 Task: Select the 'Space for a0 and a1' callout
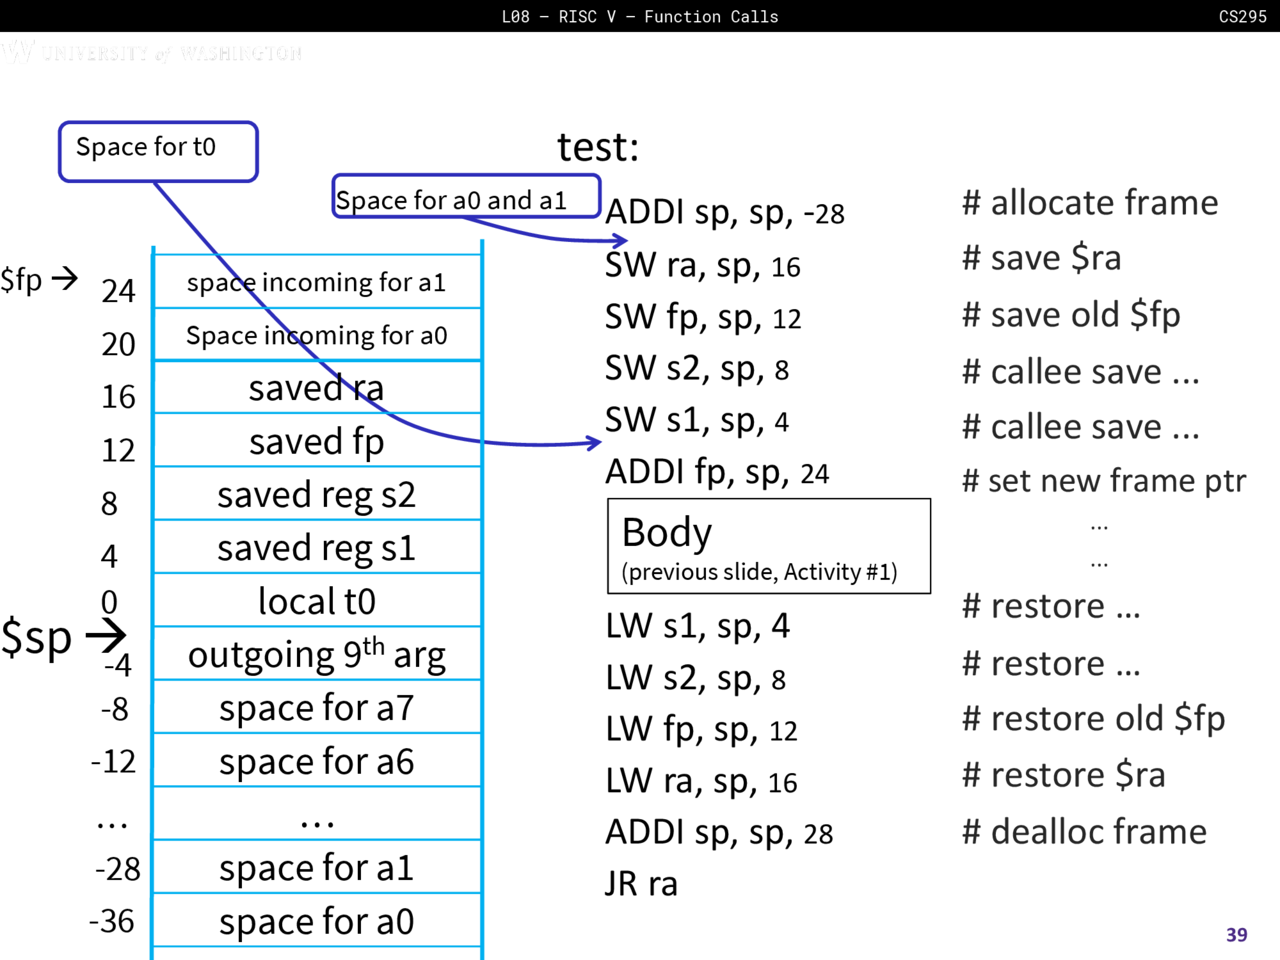click(x=466, y=197)
